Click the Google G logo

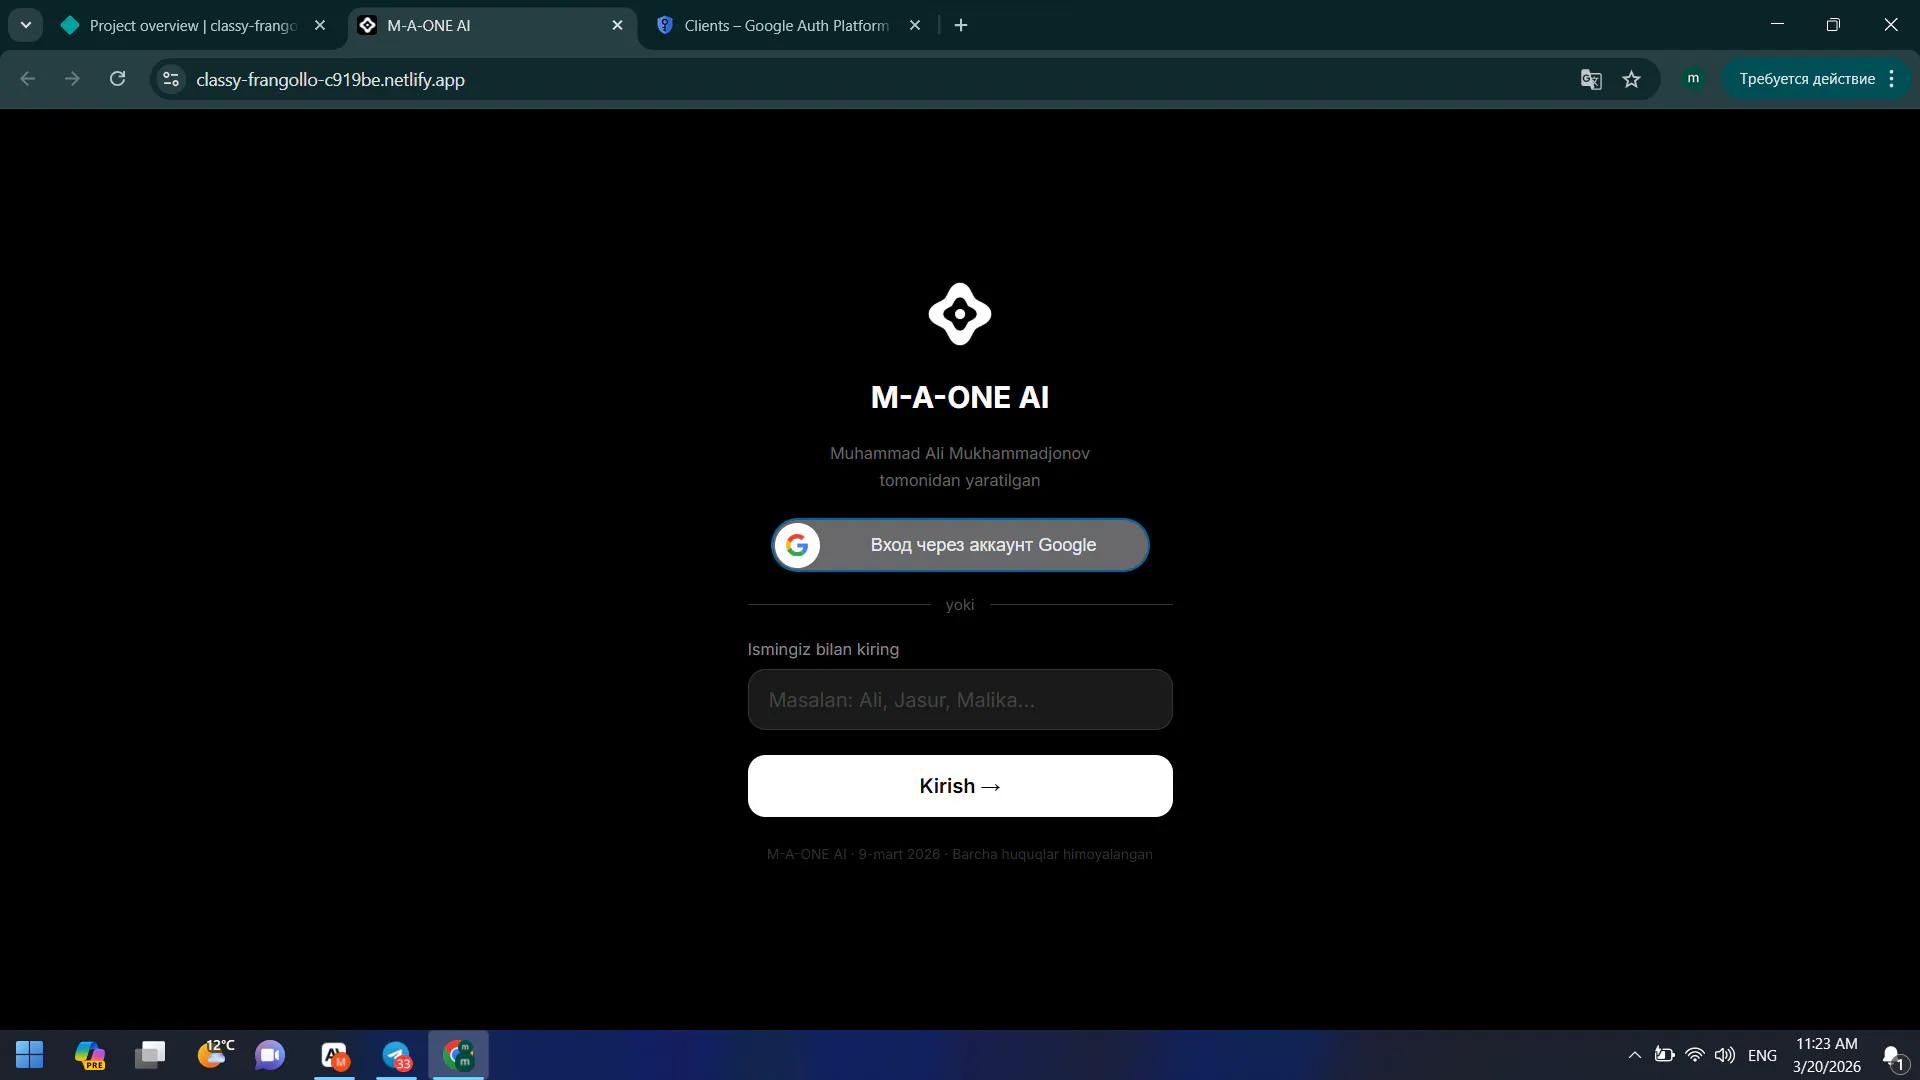[797, 545]
